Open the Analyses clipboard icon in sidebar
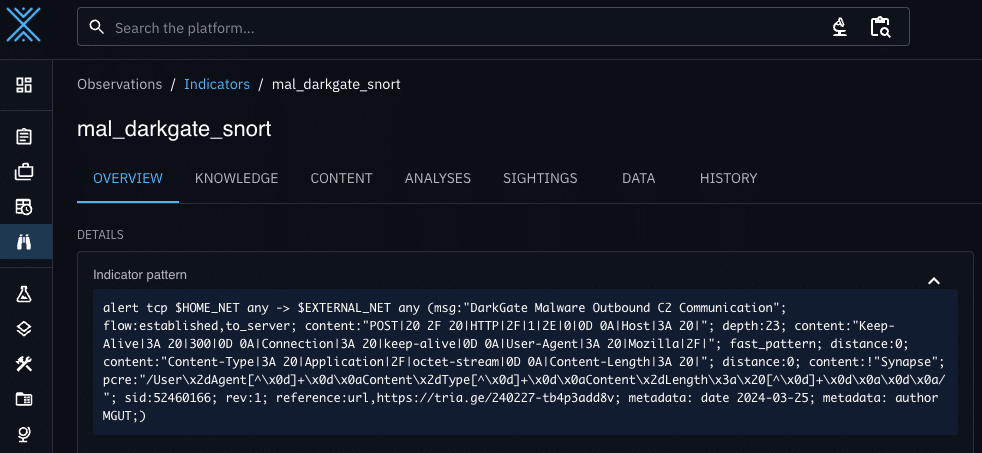The height and width of the screenshot is (453, 982). 24,137
